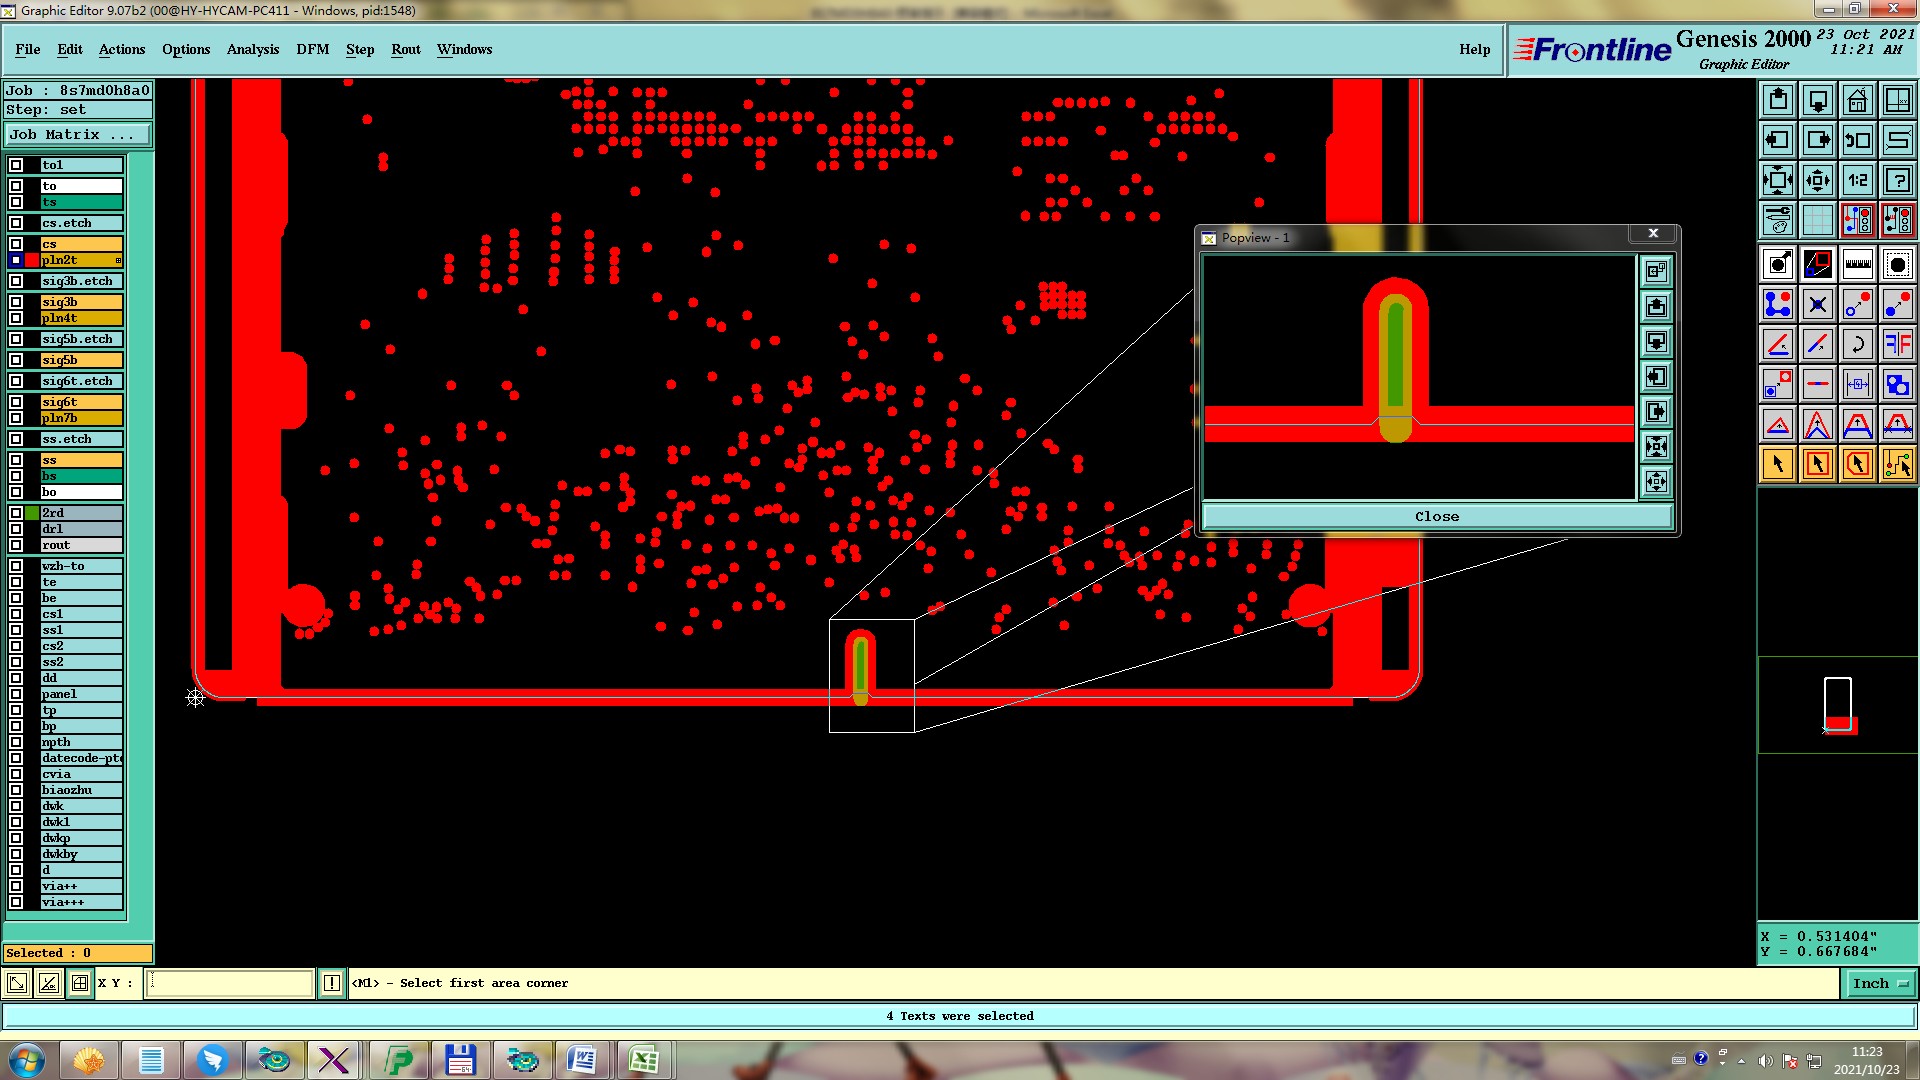This screenshot has width=1920, height=1080.
Task: Open the DFM menu
Action: click(x=312, y=49)
